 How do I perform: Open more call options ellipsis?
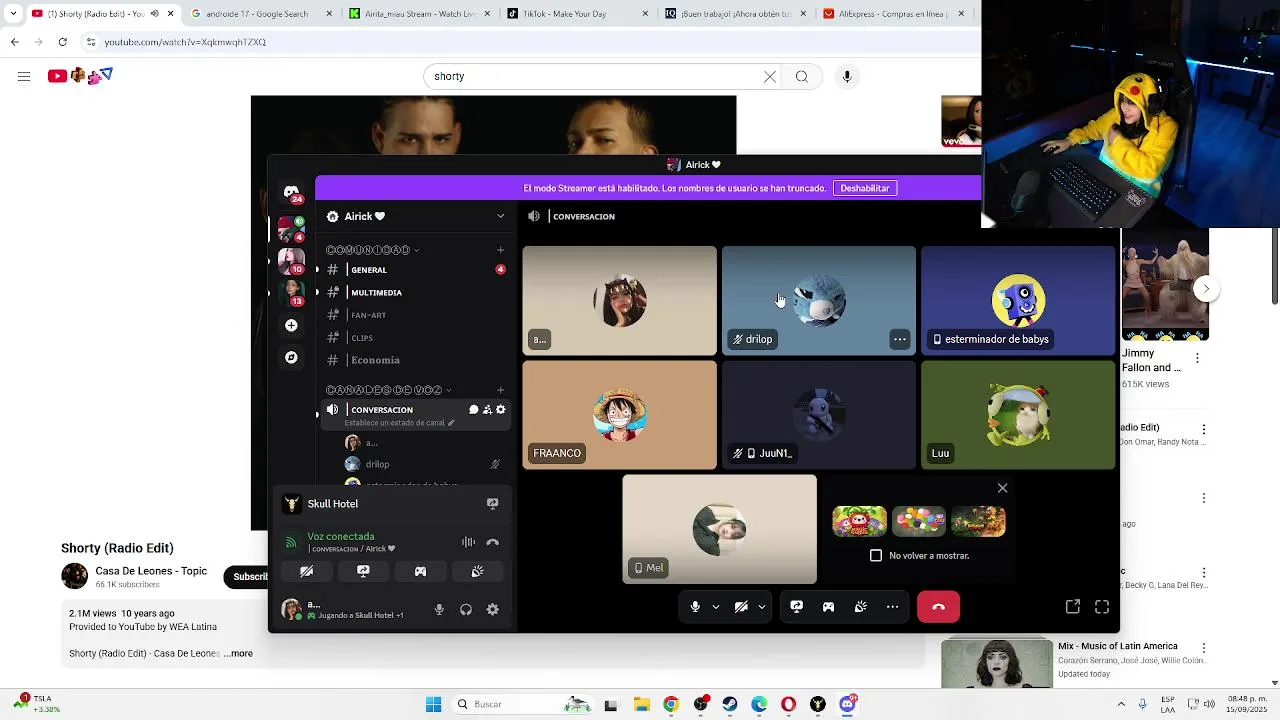click(892, 607)
